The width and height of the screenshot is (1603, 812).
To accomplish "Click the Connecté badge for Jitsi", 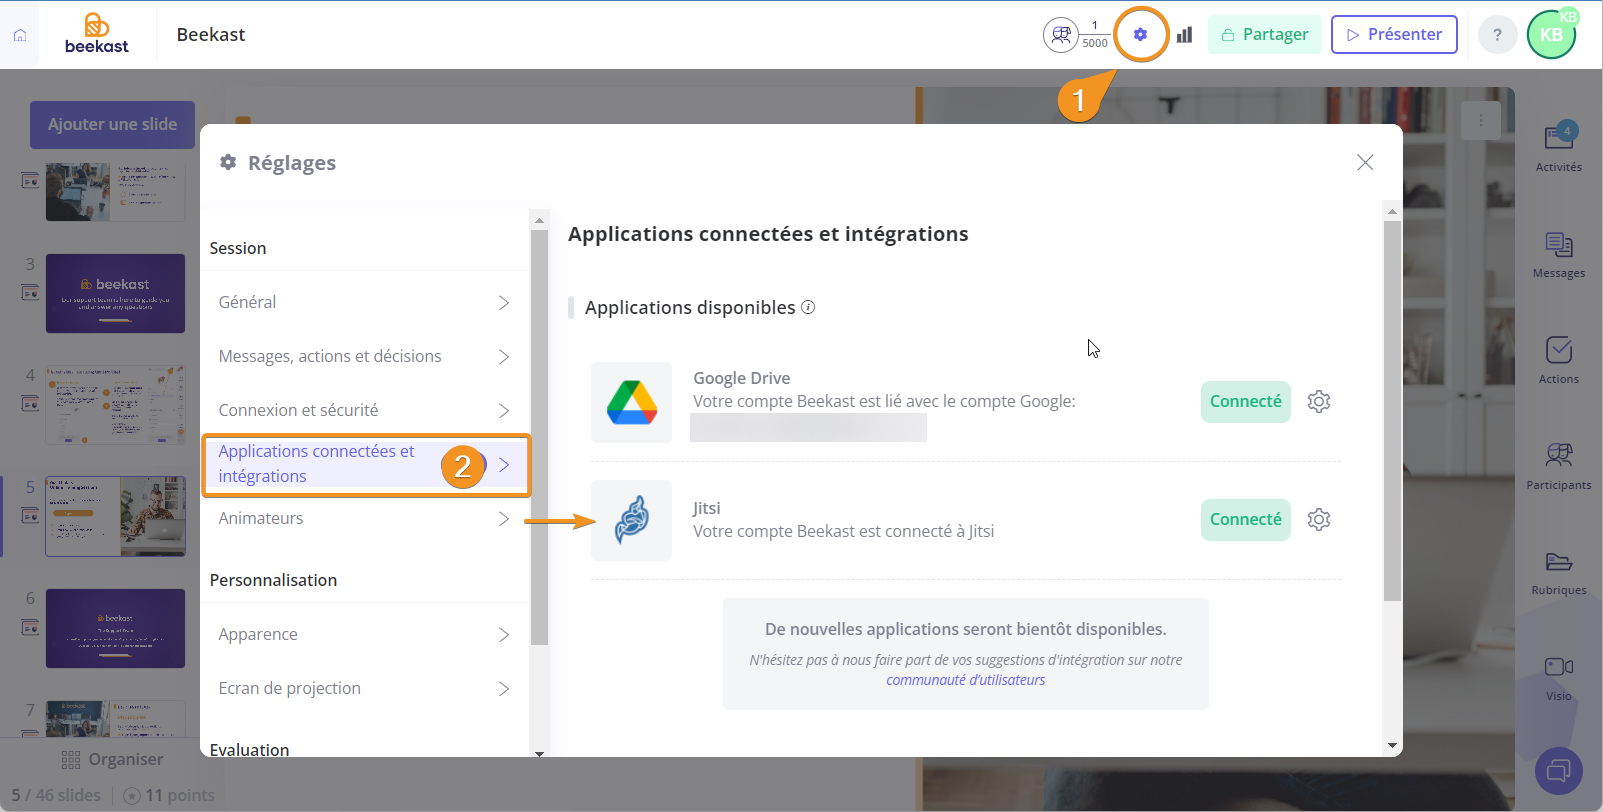I will (1246, 520).
